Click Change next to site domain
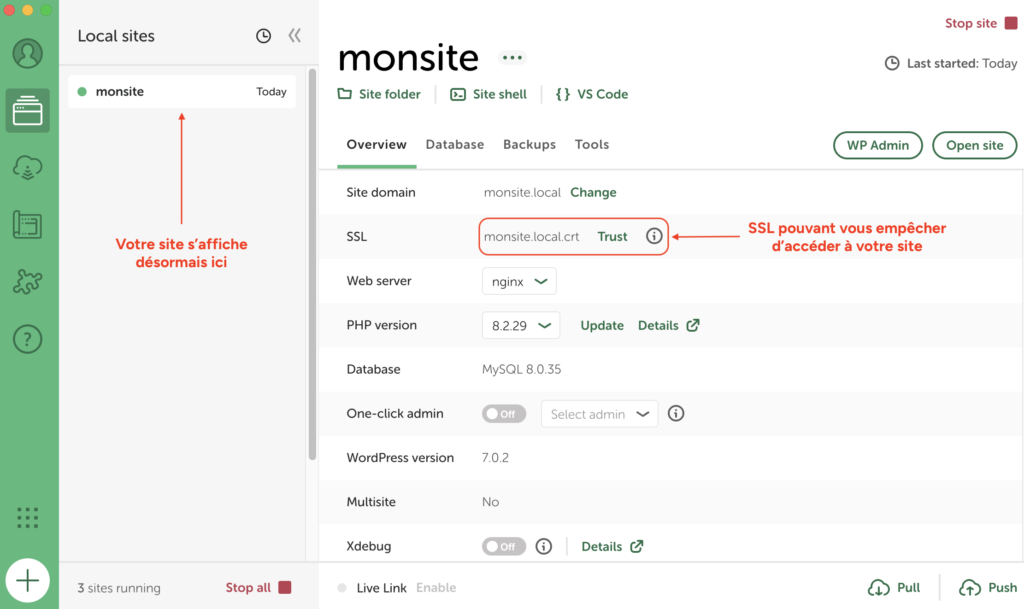Screen dimensions: 1024x609 (593, 193)
